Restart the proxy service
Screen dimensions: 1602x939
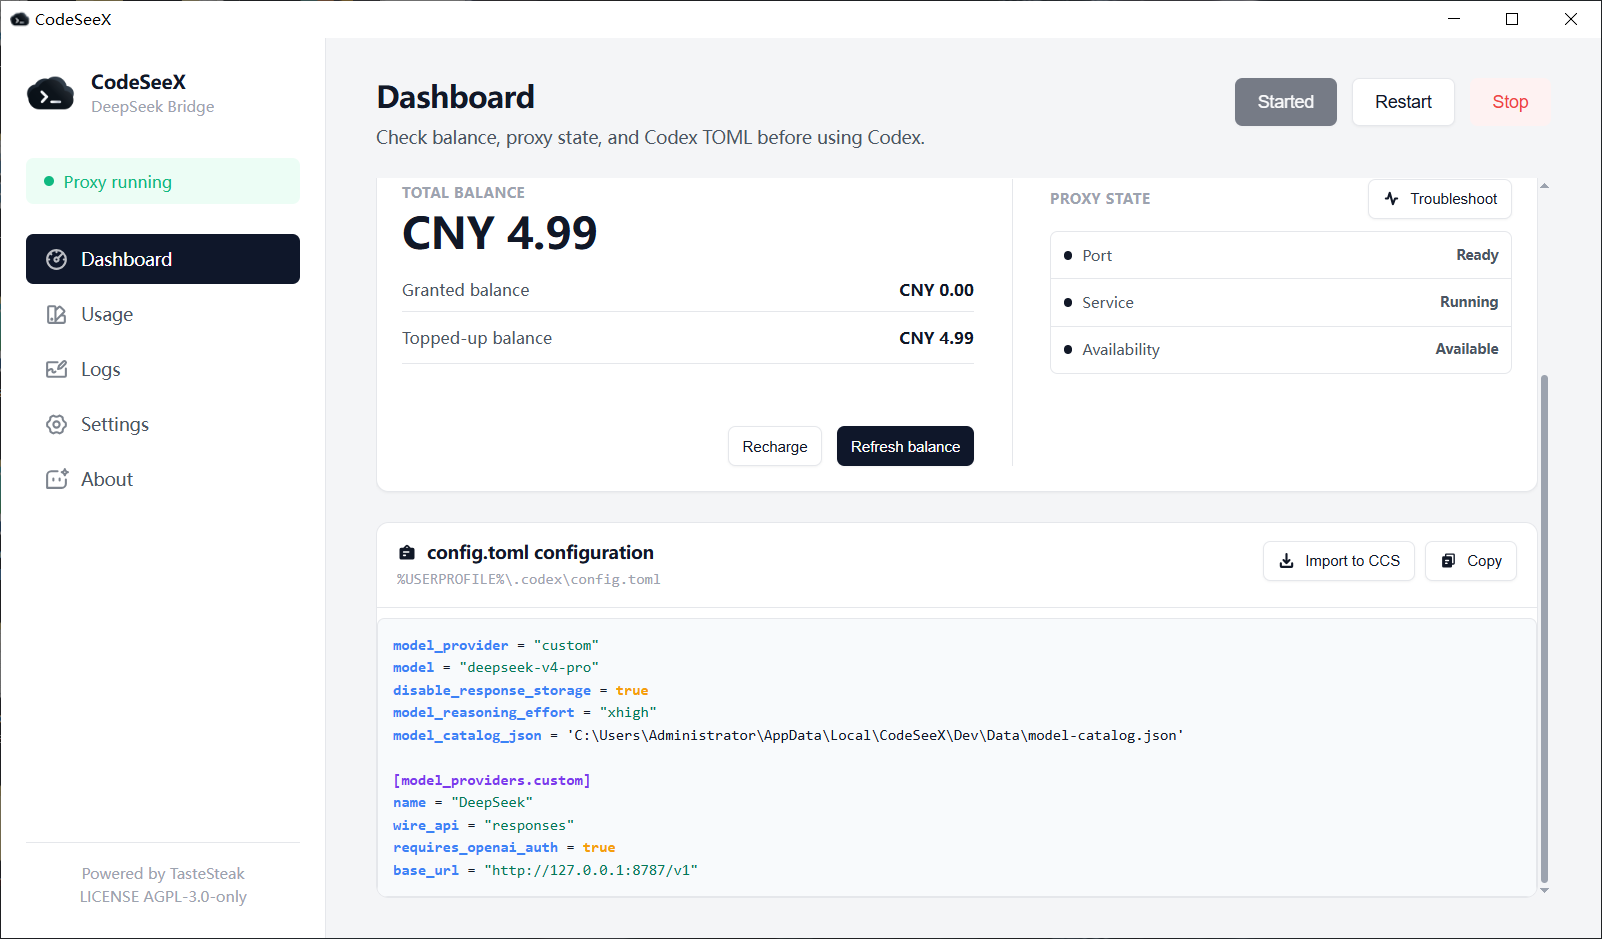(1403, 102)
